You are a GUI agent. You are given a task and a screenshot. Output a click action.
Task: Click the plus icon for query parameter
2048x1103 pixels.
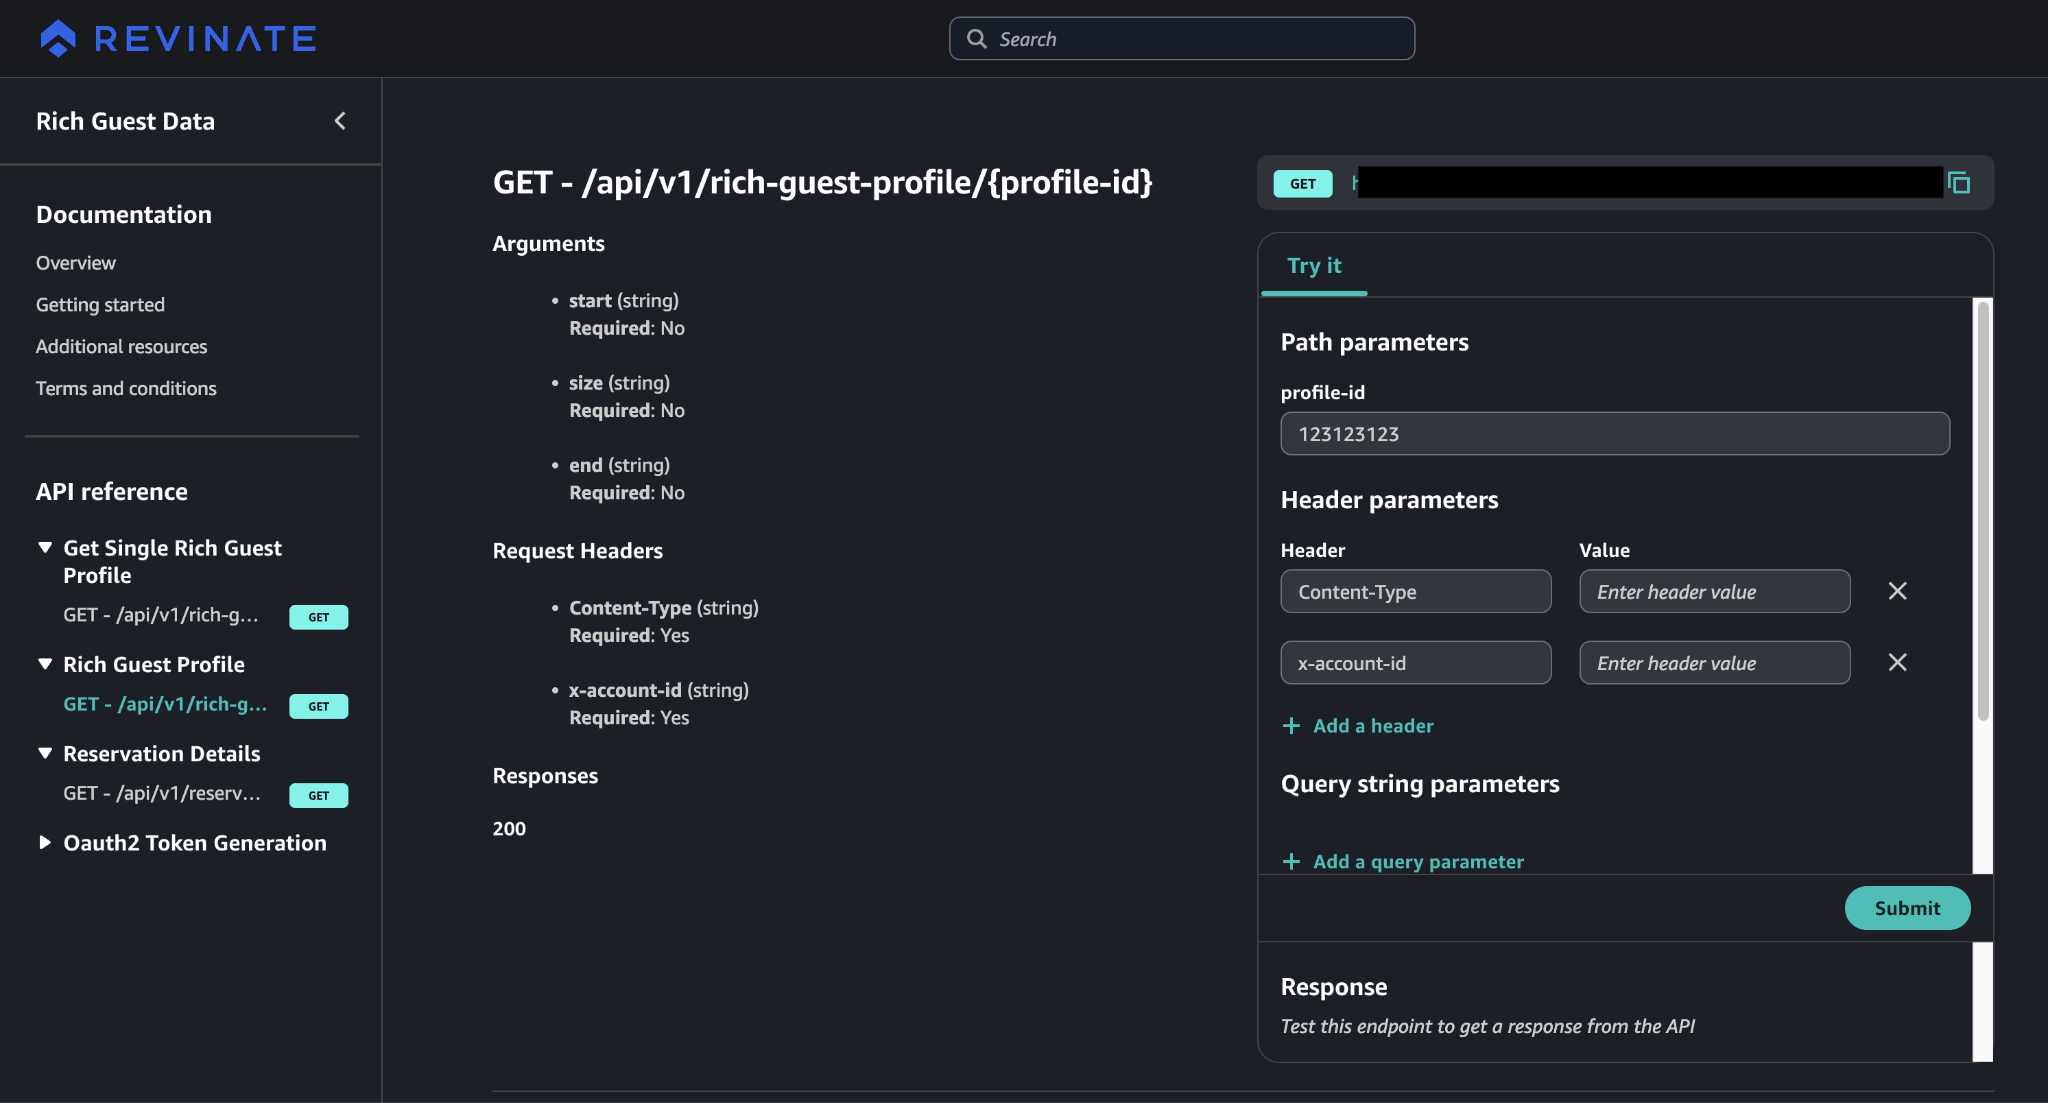coord(1291,861)
